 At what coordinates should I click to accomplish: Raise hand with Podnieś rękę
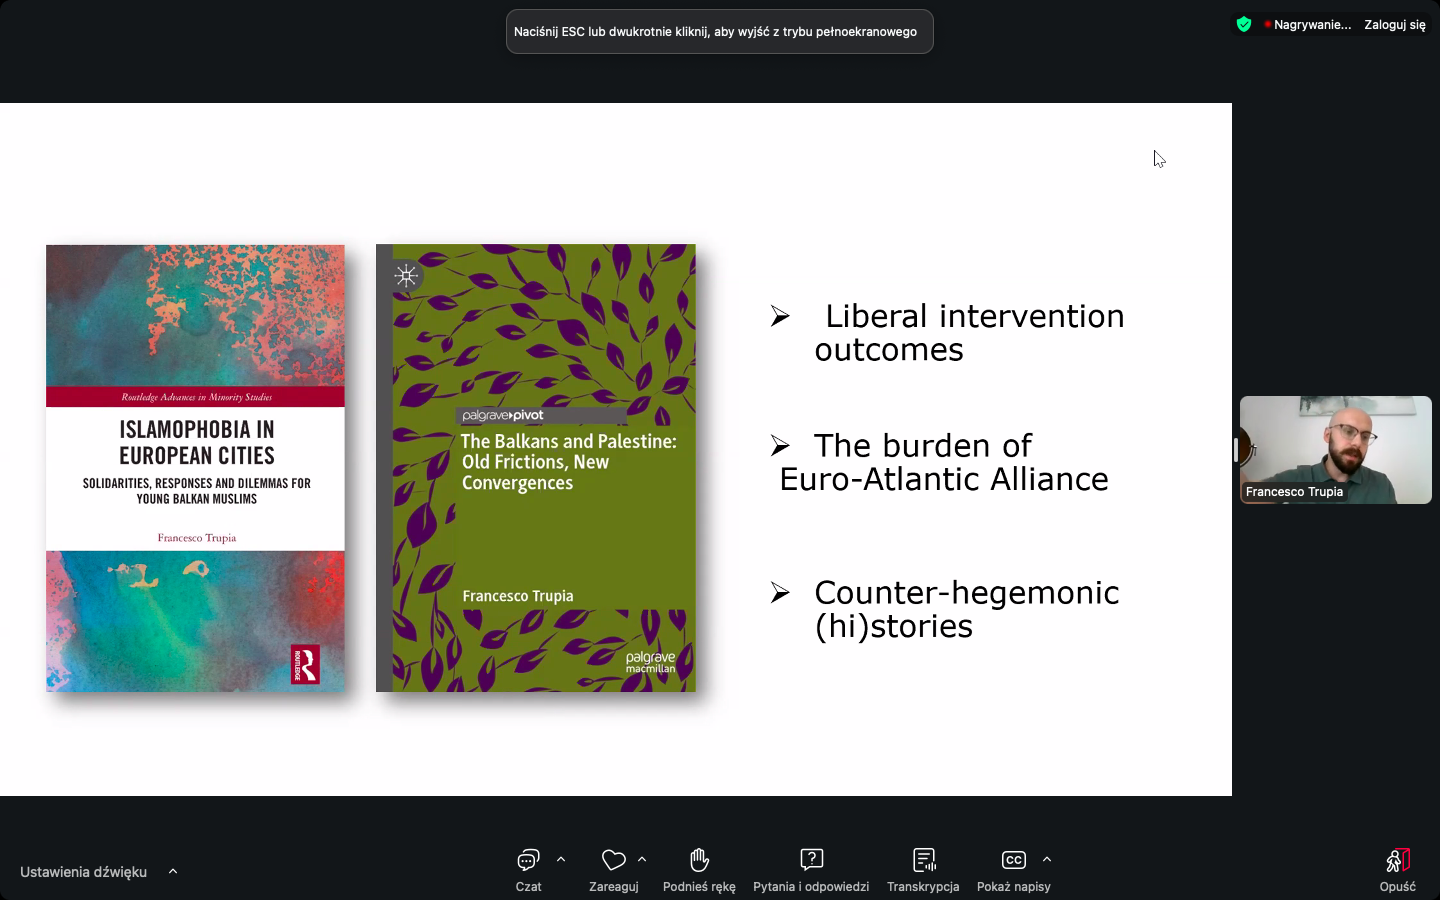tap(699, 870)
